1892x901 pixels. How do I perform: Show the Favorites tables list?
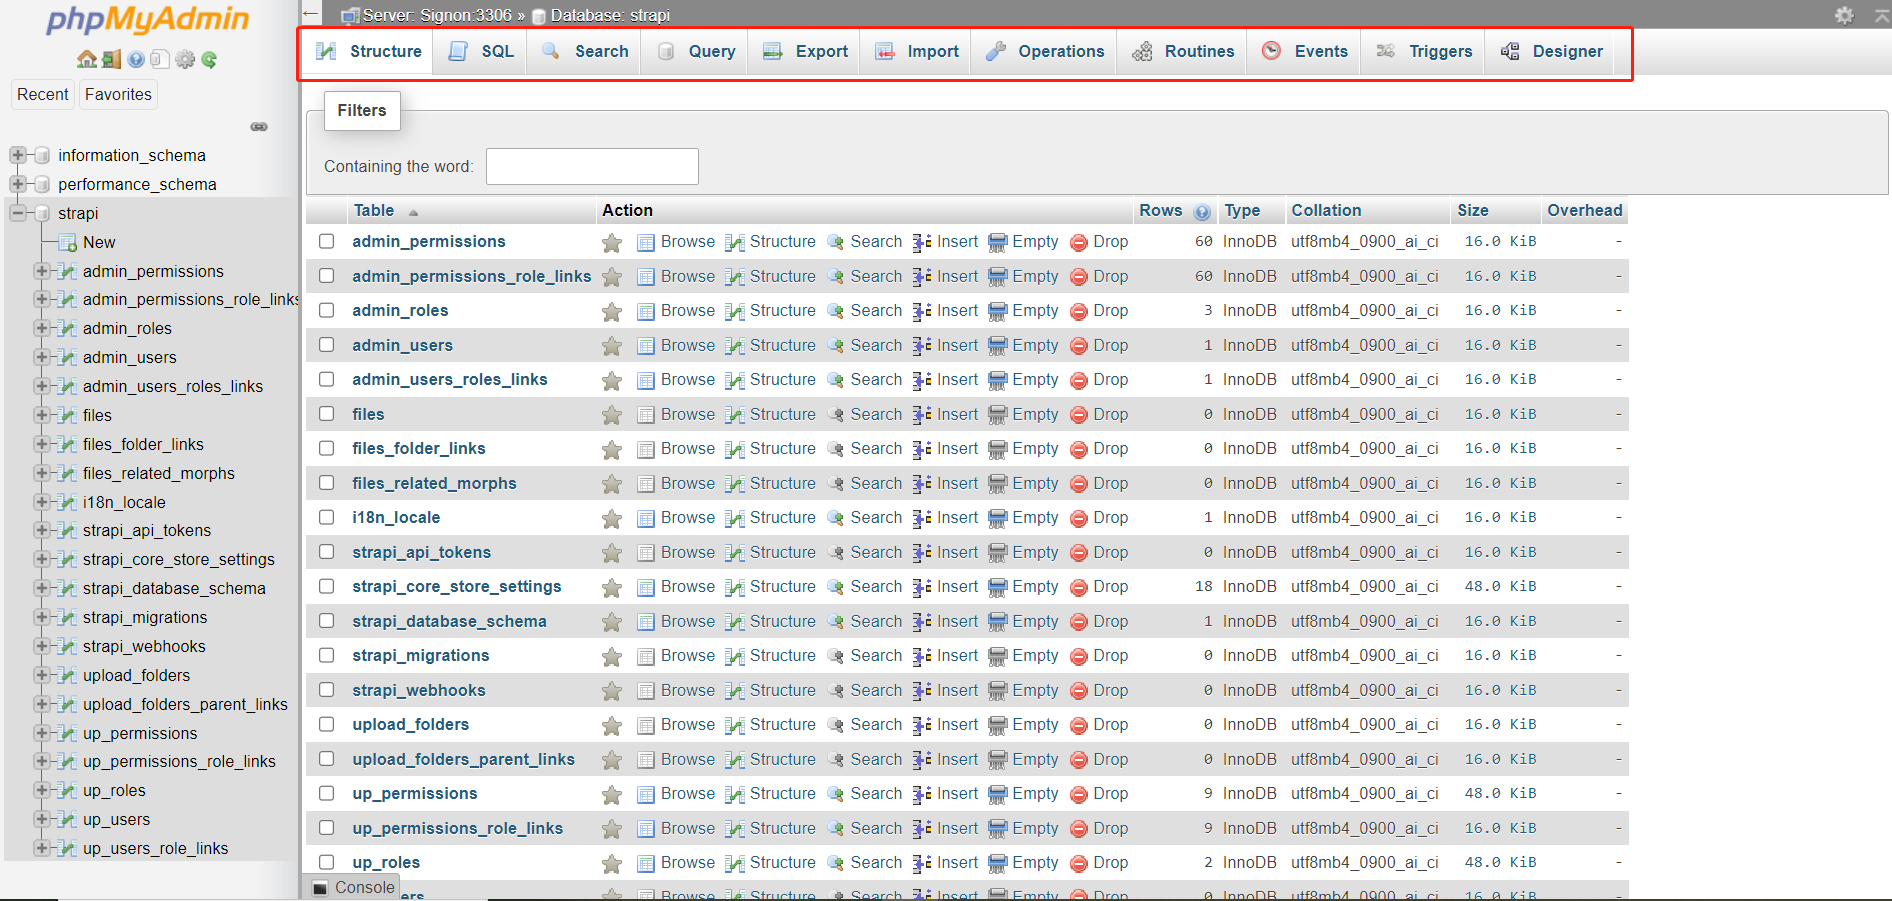click(x=118, y=94)
